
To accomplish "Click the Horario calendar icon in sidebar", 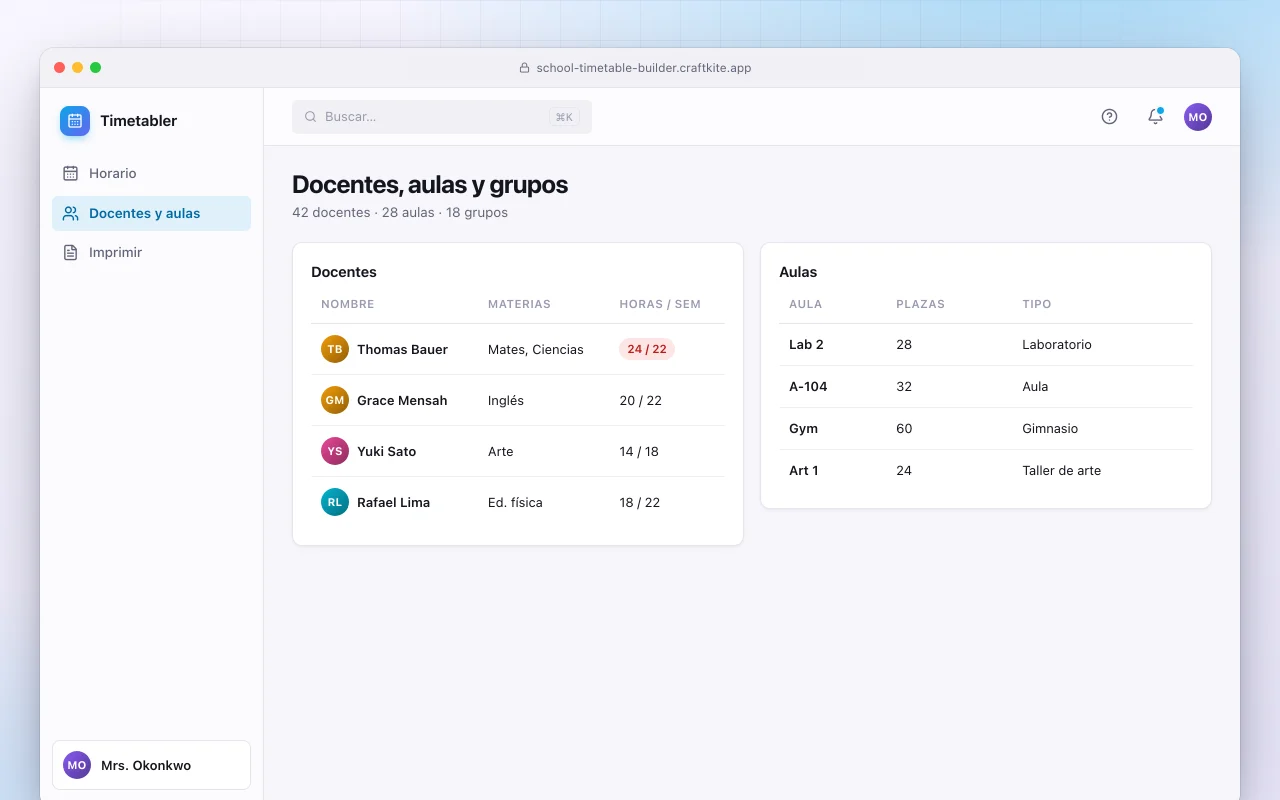I will point(70,173).
